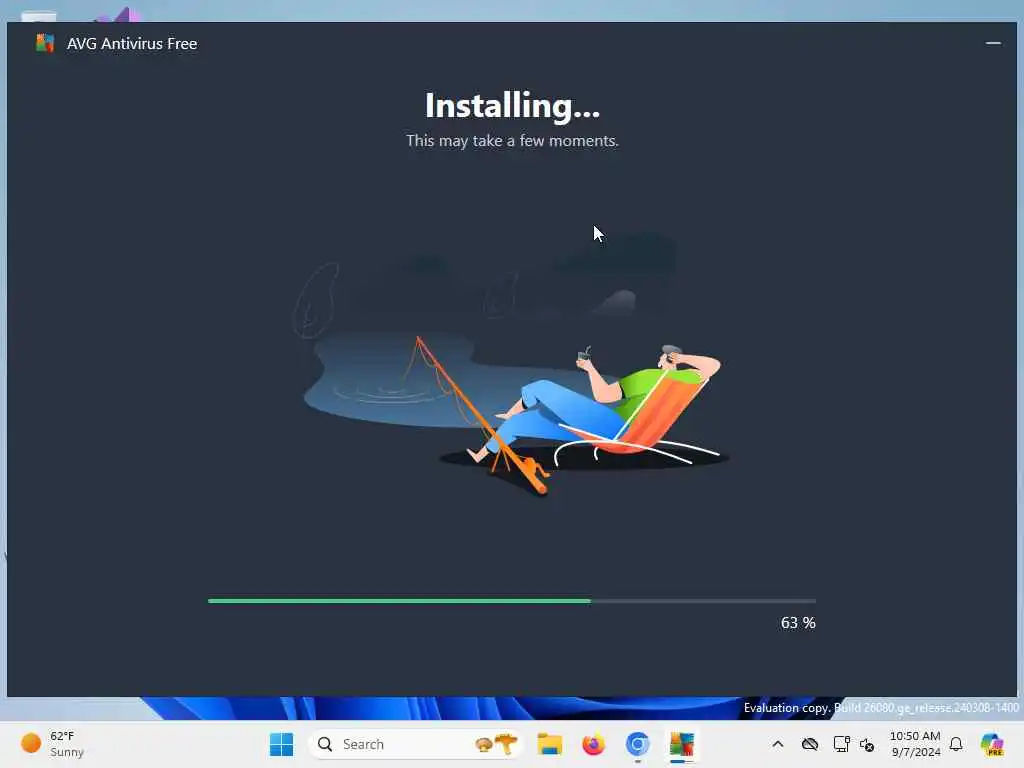Click the AVG Antivirus Free window title
Screen dimensions: 1024x768
pyautogui.click(x=132, y=44)
